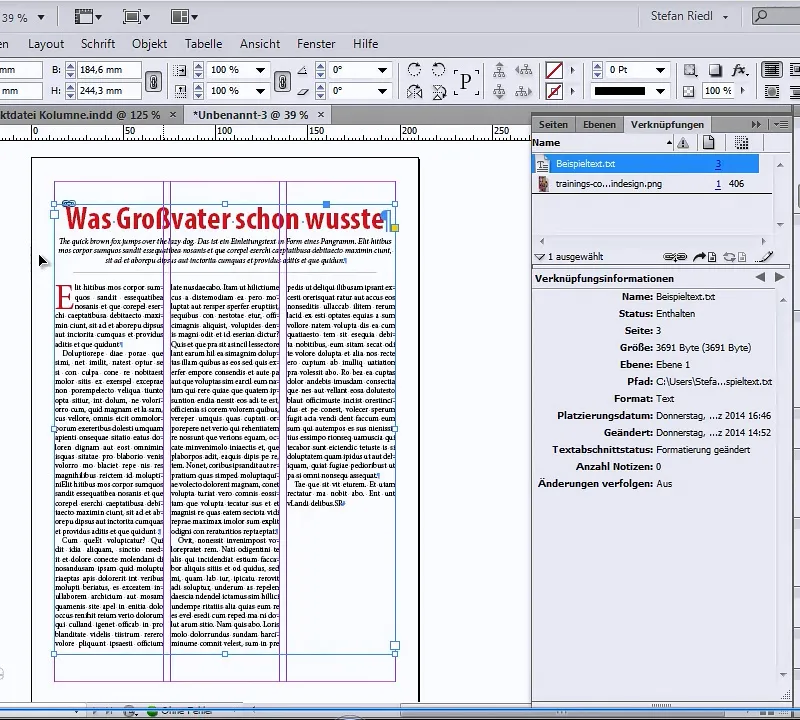
Task: Click the shear angle icon
Action: (303, 92)
